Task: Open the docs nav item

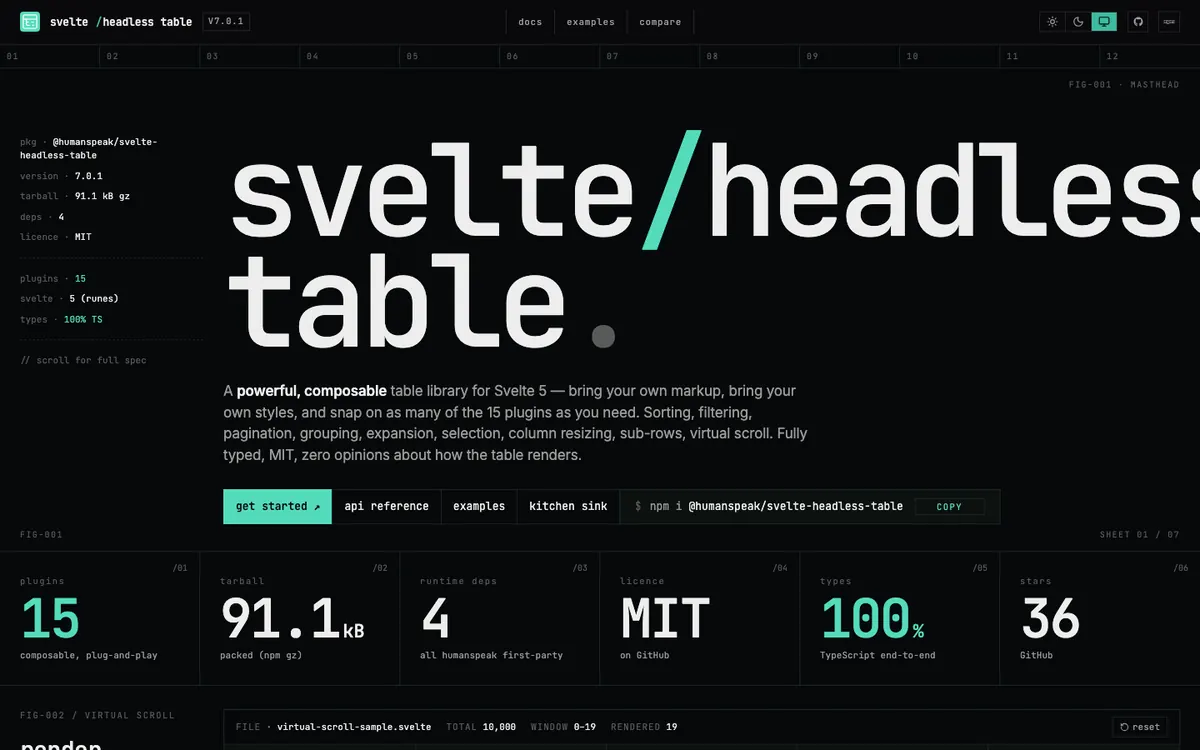Action: 530,22
